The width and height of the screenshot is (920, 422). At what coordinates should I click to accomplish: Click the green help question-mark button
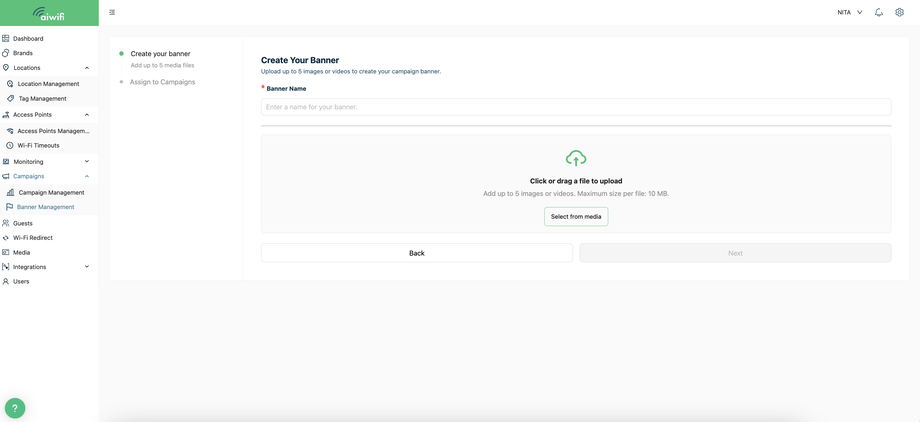(15, 408)
